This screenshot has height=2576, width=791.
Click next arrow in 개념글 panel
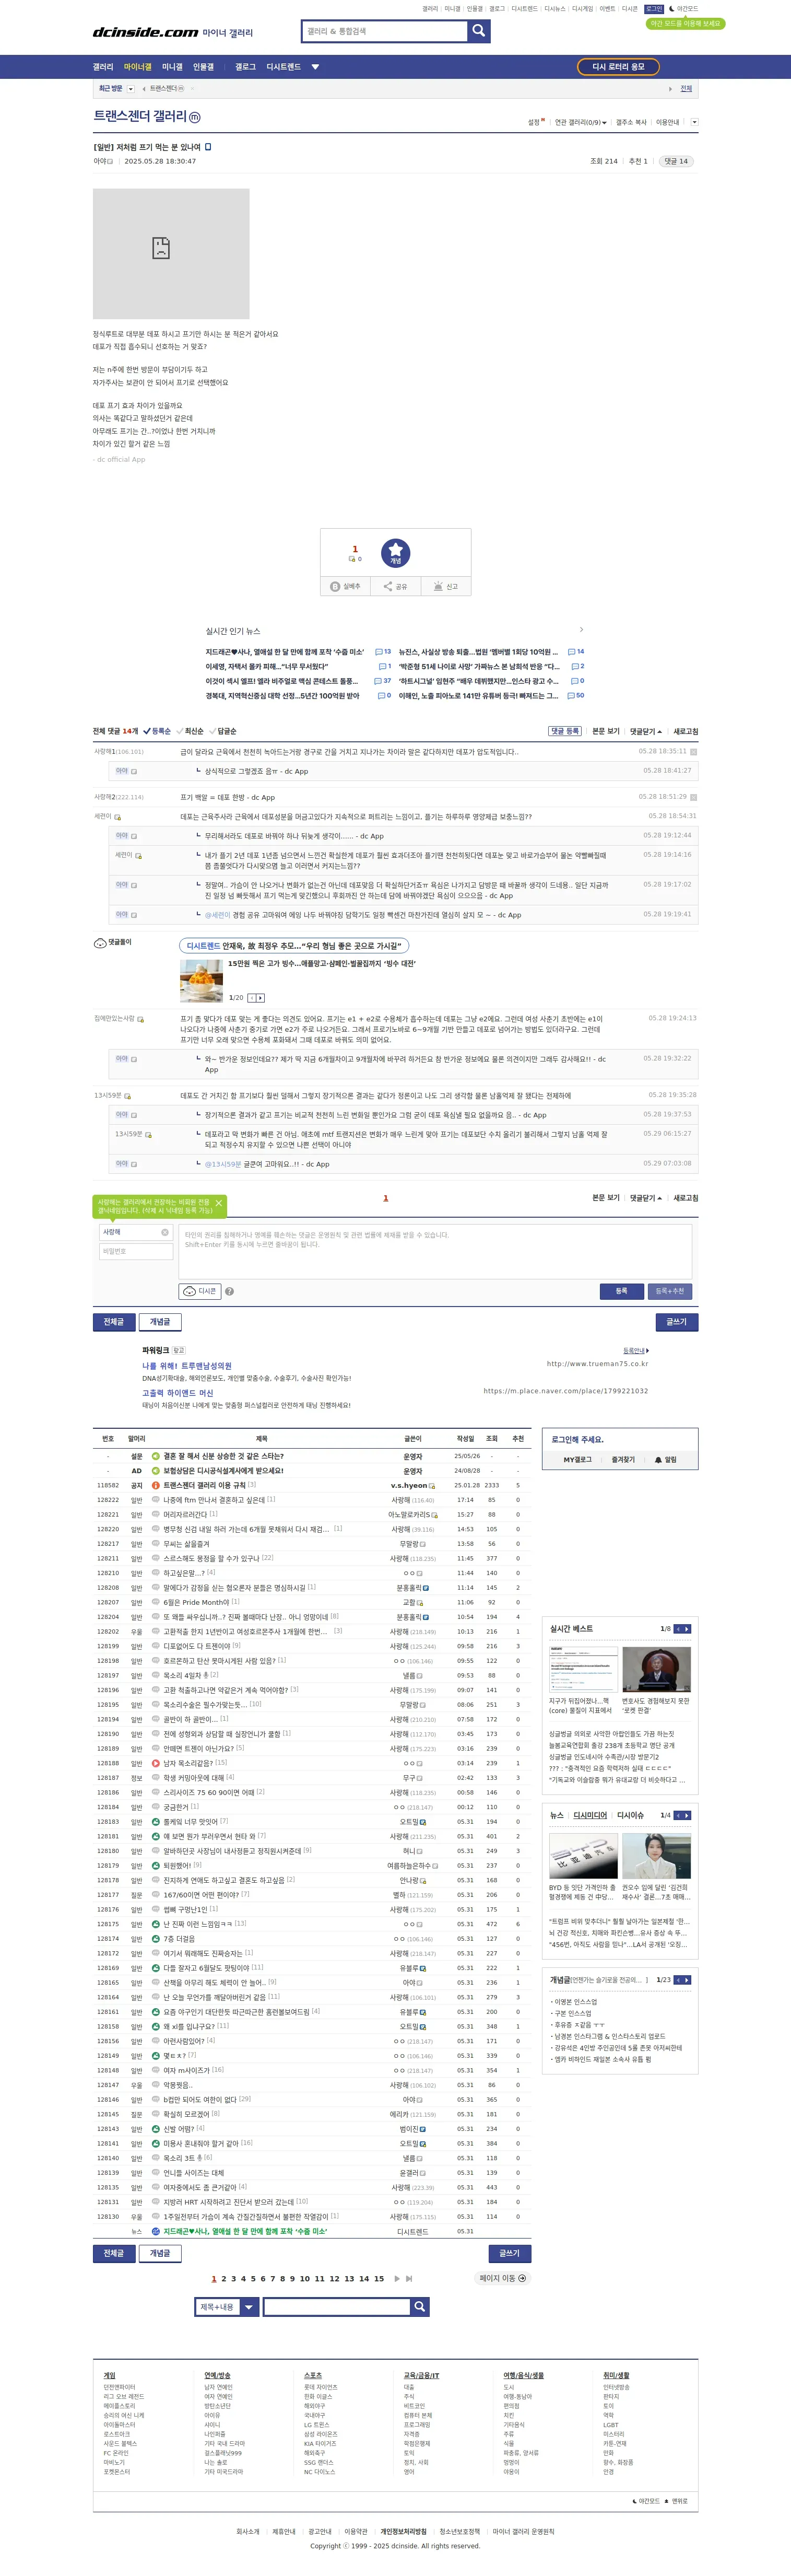pos(687,1980)
